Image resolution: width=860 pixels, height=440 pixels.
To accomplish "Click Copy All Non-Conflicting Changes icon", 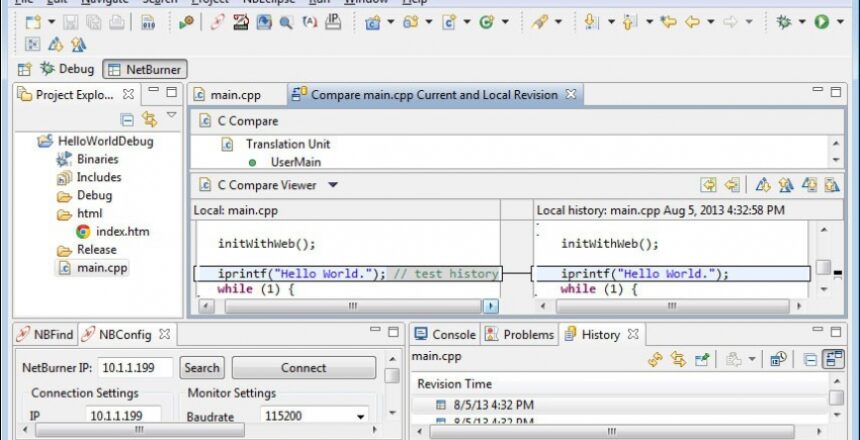I will pos(708,185).
